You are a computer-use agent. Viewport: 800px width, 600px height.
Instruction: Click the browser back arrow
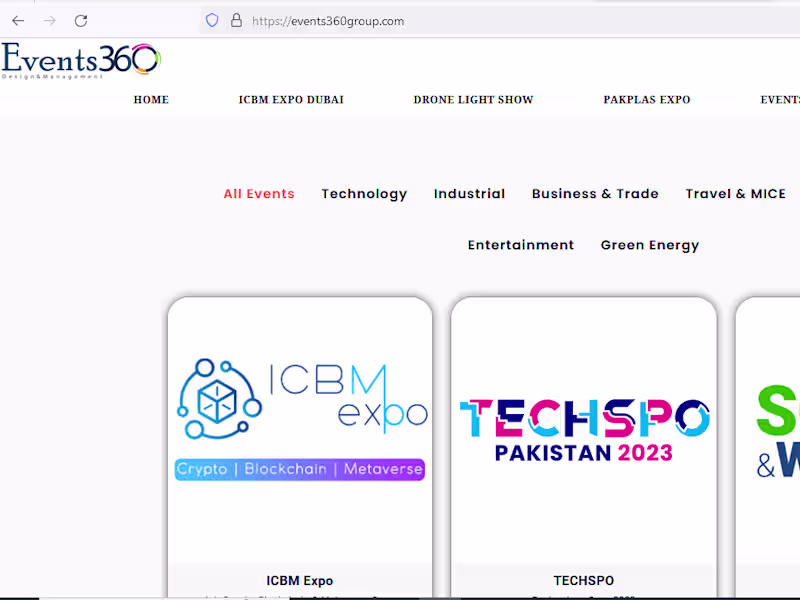[18, 21]
